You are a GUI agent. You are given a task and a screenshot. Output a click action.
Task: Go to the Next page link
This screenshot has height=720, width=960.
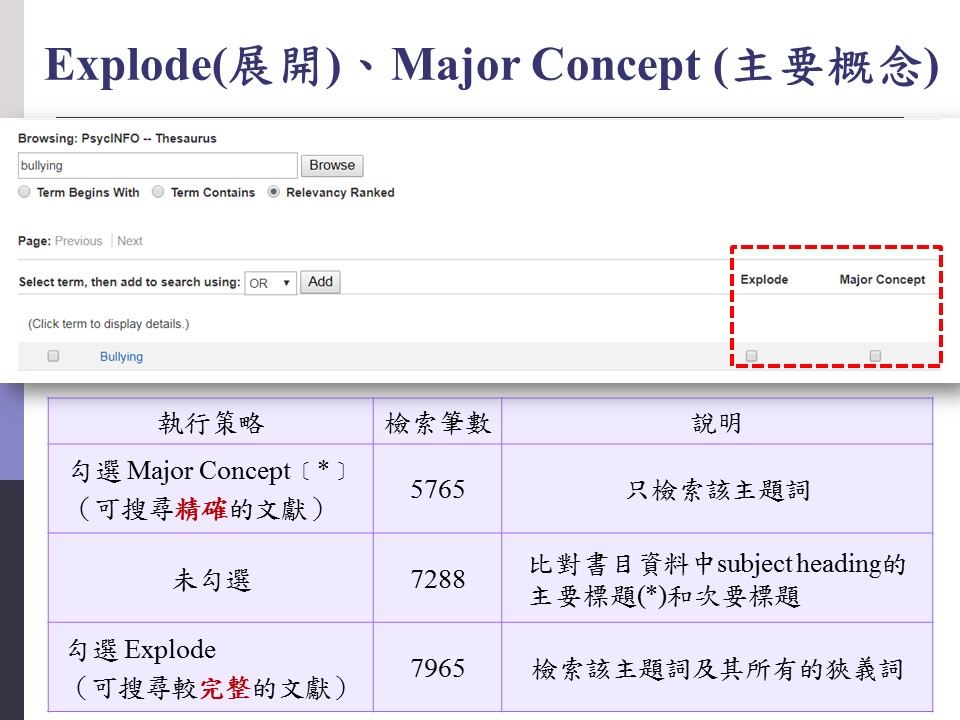[x=130, y=241]
